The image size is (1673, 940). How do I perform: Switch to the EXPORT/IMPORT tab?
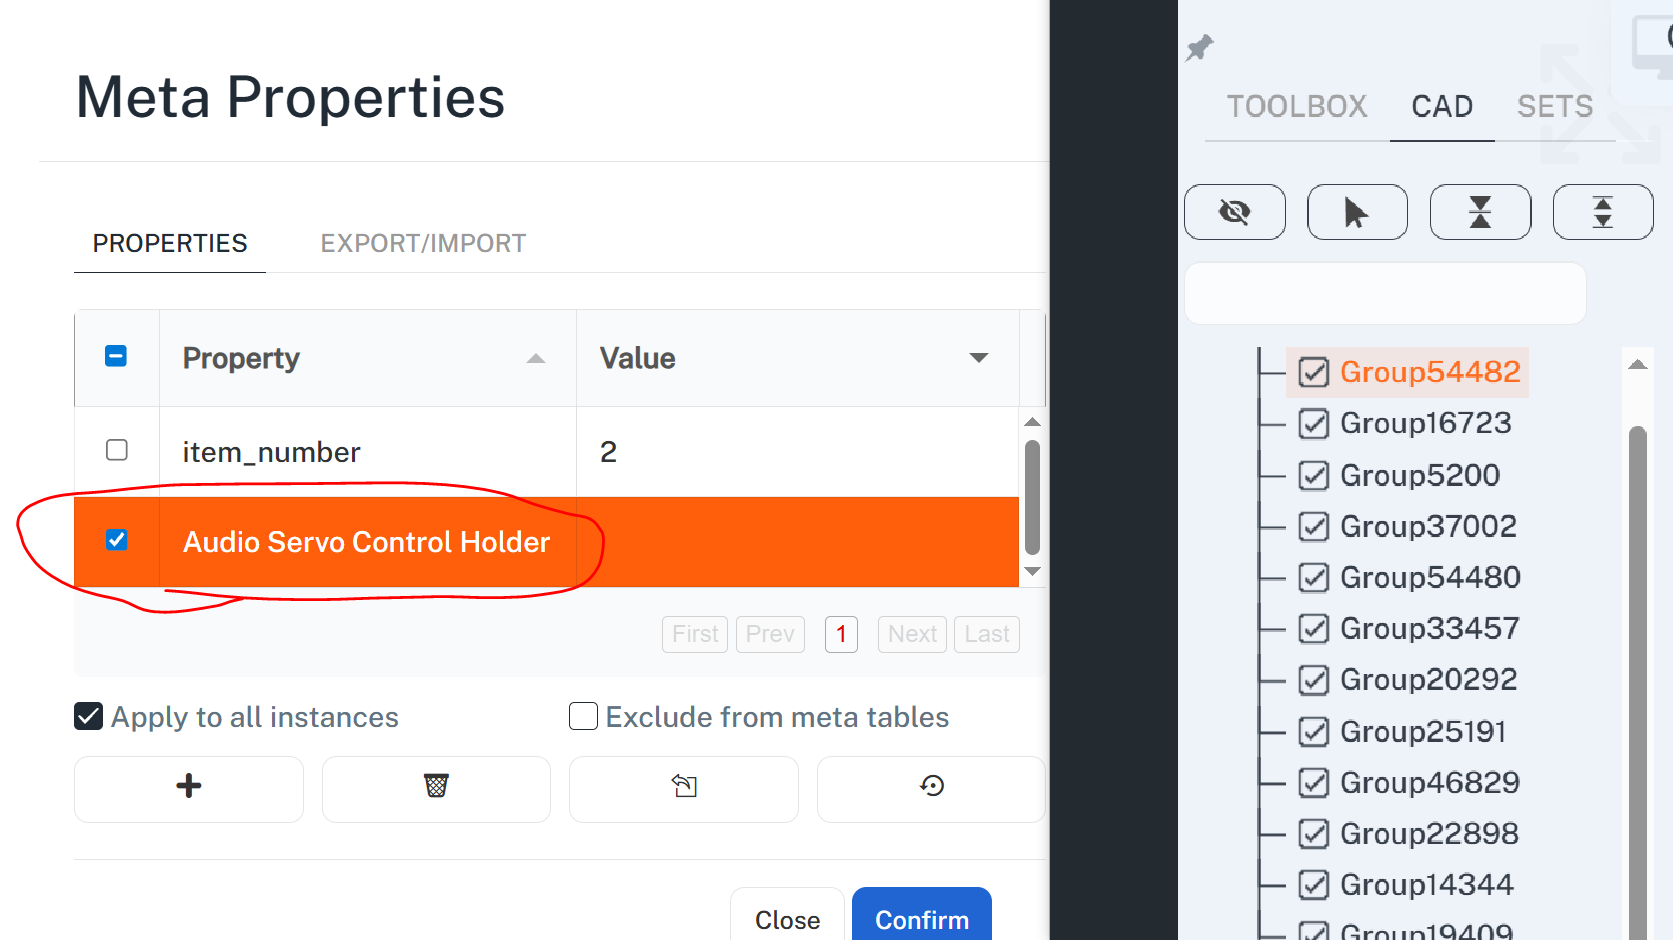423,243
